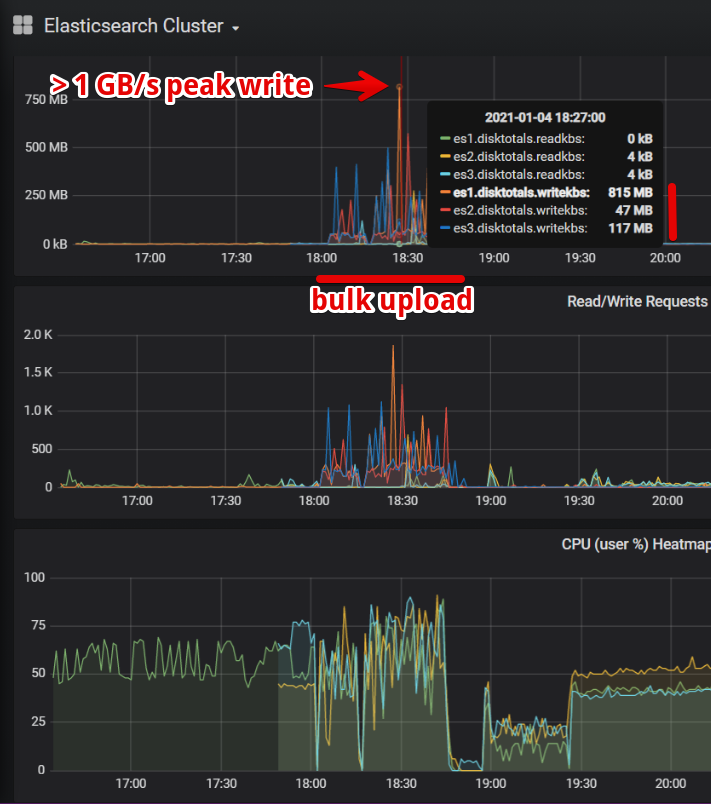
Task: Click the 750 MB axis label
Action: click(47, 99)
